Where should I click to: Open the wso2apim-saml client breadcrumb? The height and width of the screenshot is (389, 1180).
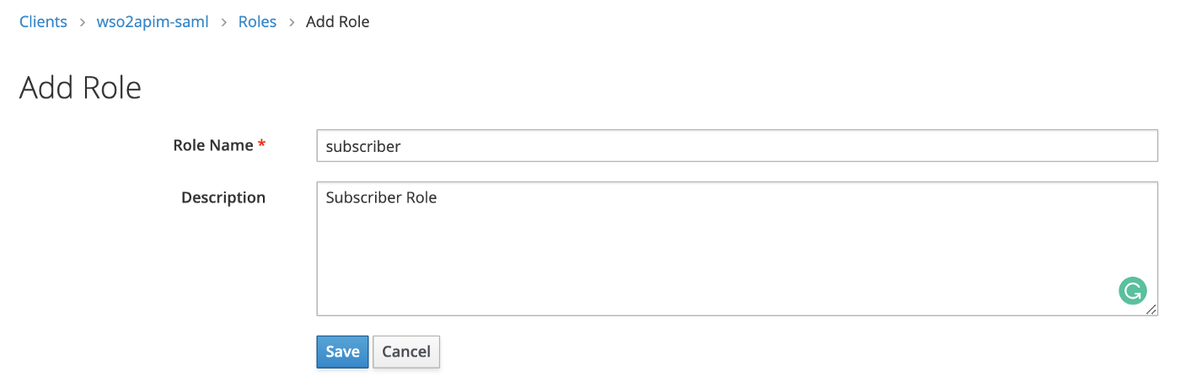coord(152,22)
